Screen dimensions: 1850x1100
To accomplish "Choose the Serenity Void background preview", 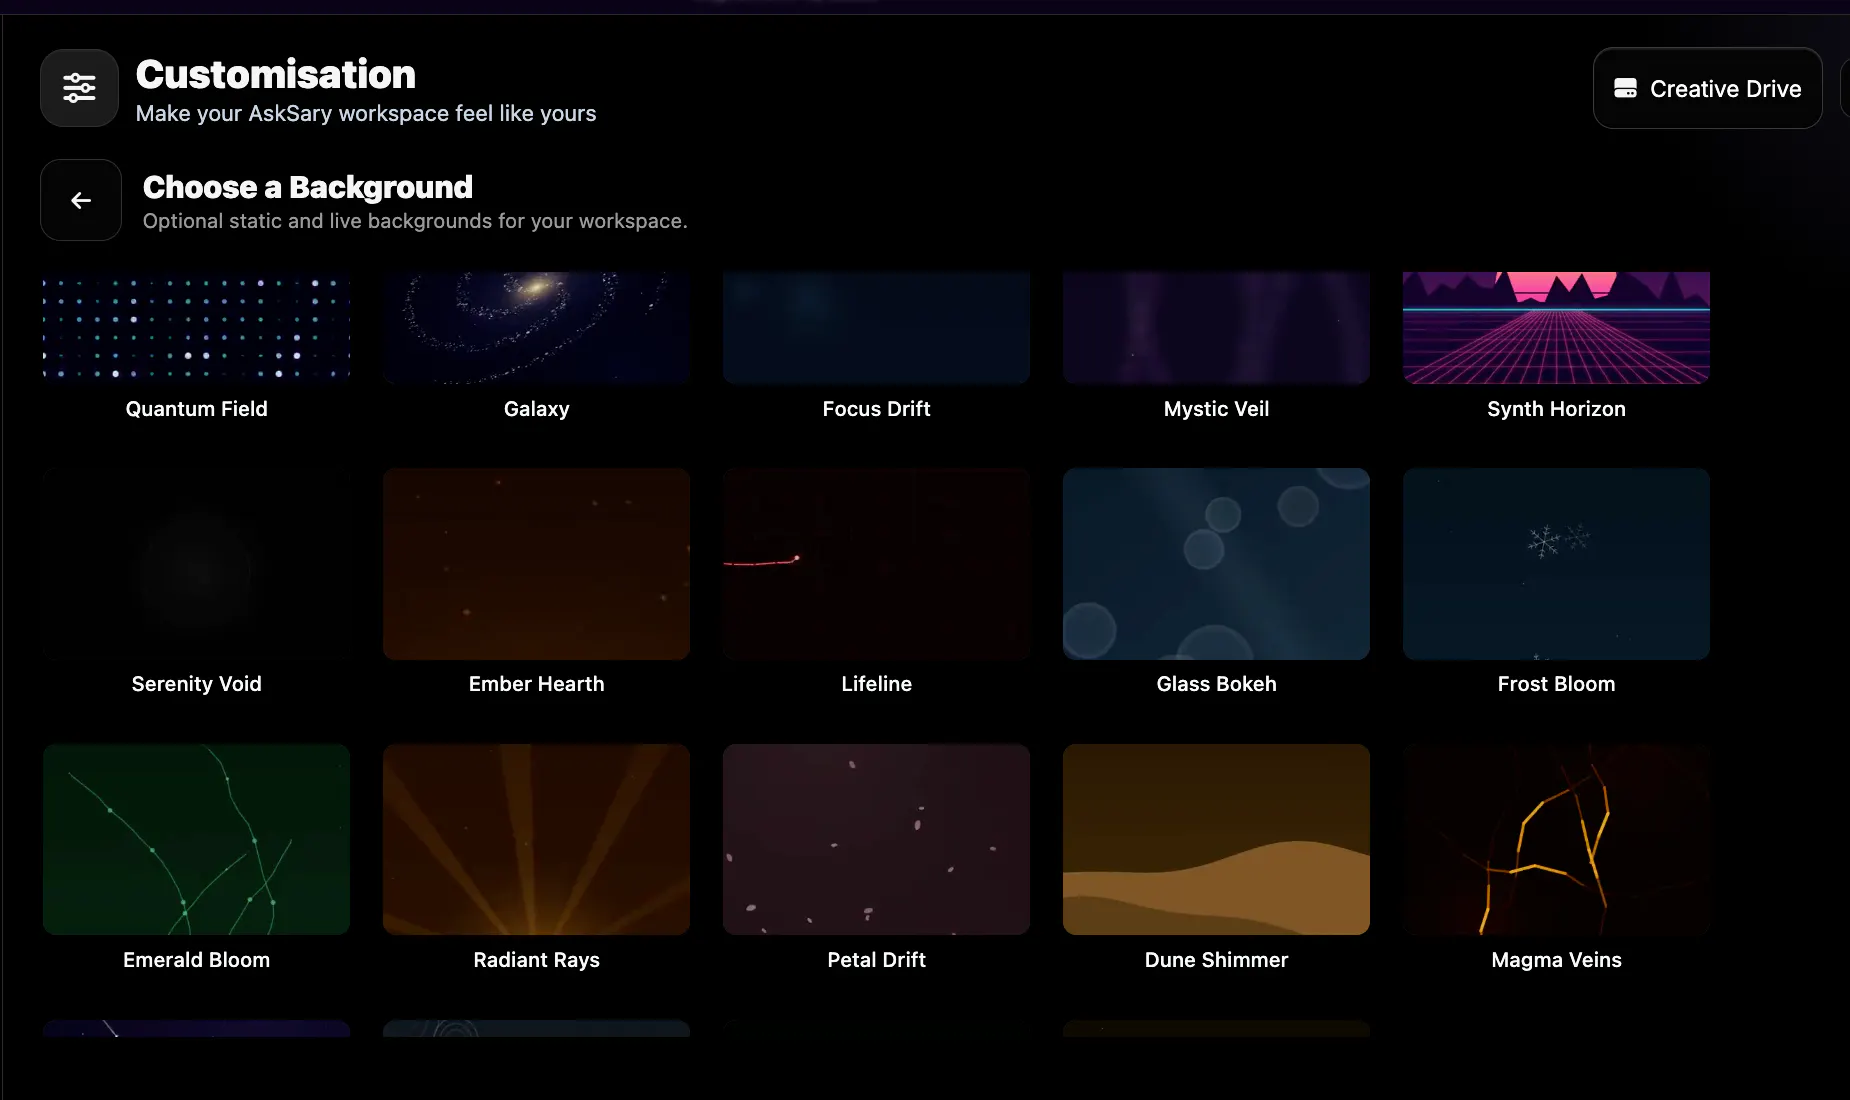I will [197, 564].
